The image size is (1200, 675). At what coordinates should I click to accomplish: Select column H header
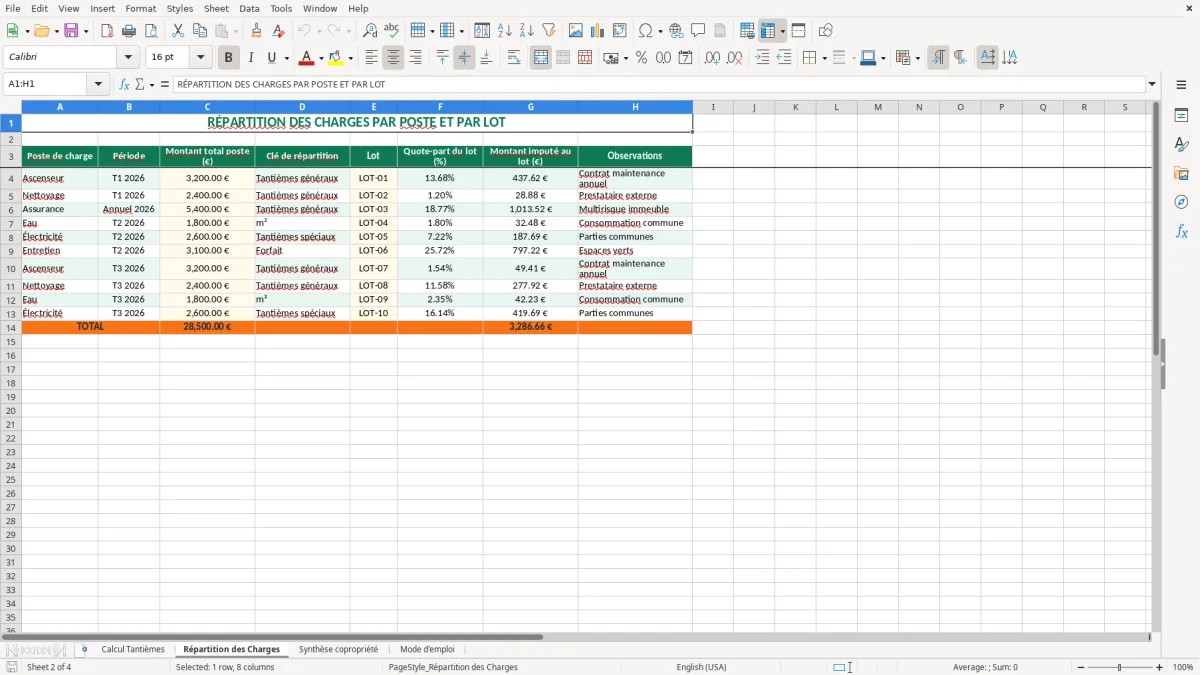click(635, 107)
